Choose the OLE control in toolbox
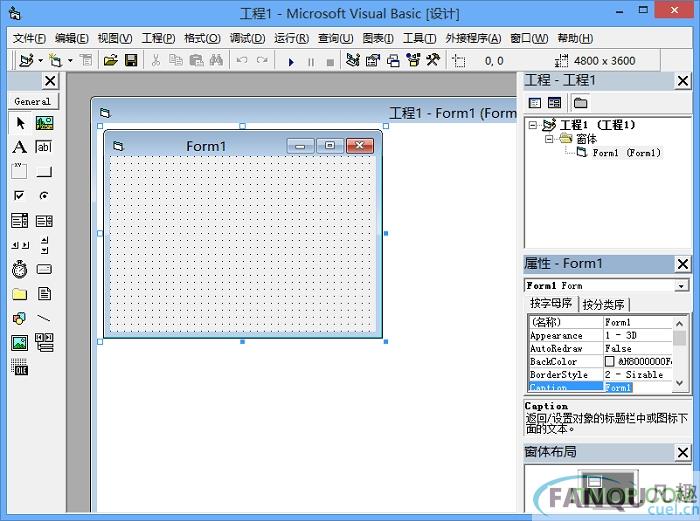Viewport: 700px width, 521px height. (19, 367)
